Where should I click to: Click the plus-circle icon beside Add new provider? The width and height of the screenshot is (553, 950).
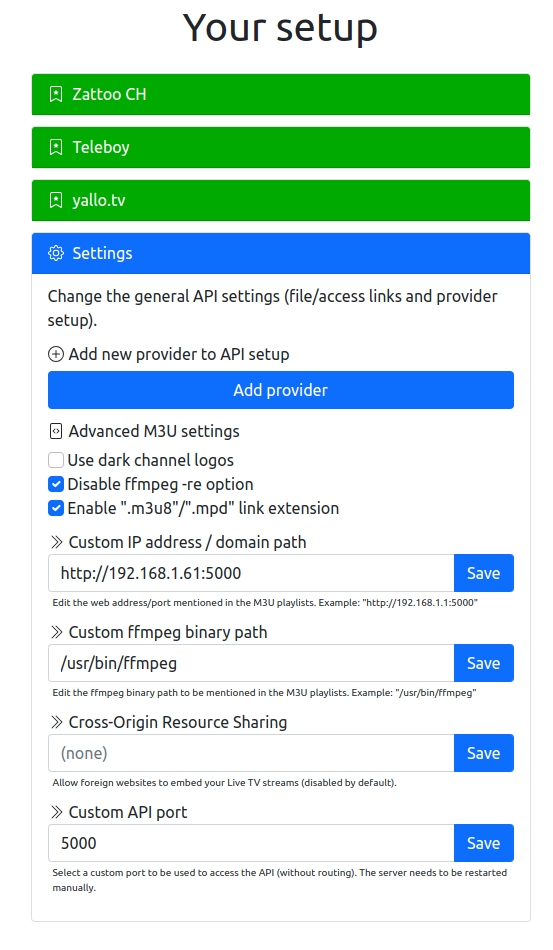tap(56, 354)
